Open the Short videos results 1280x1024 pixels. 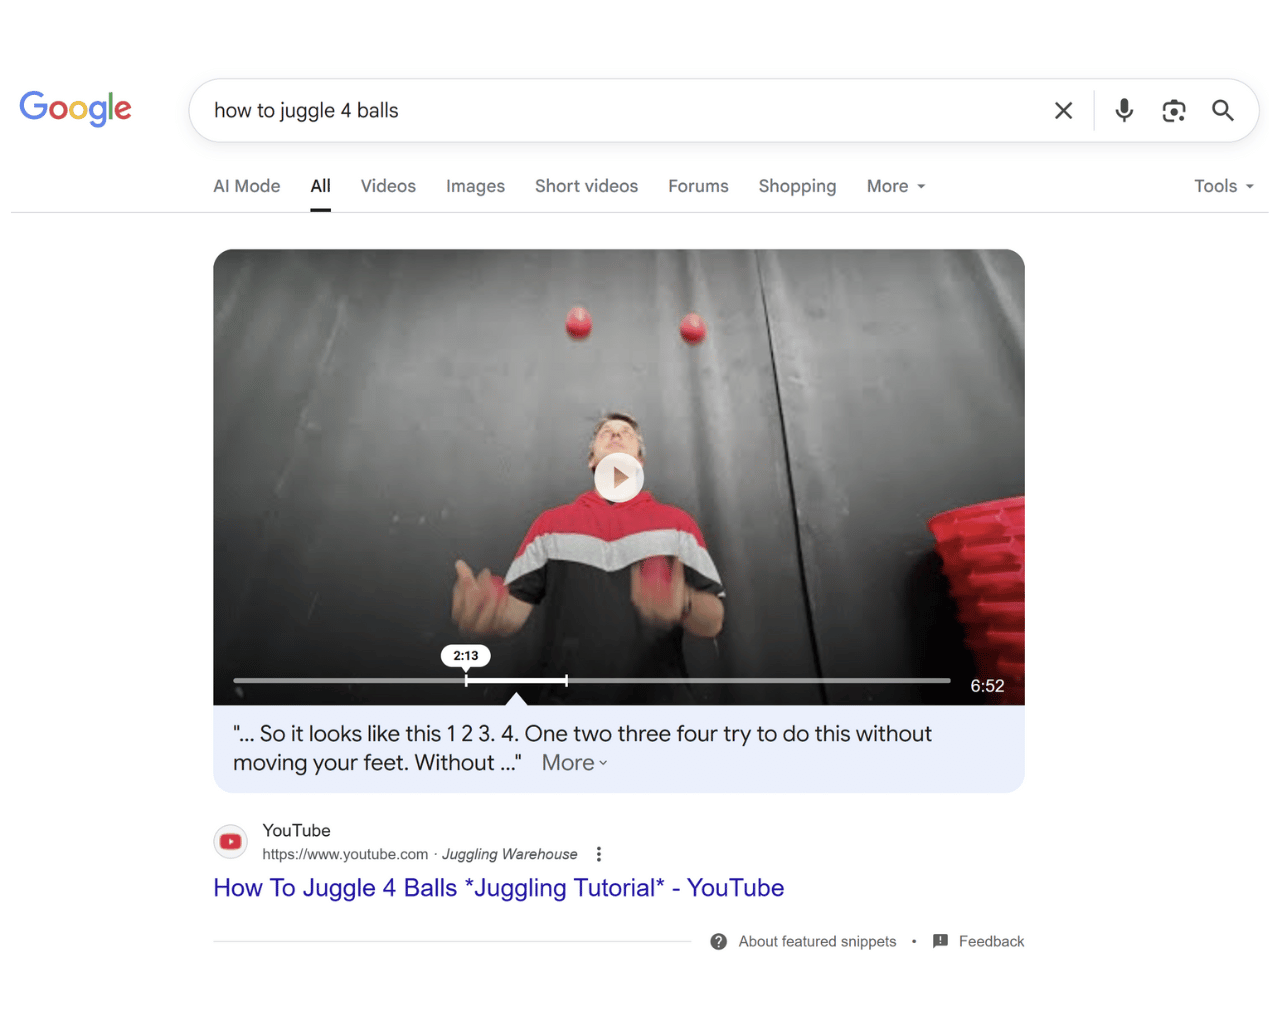(x=586, y=186)
